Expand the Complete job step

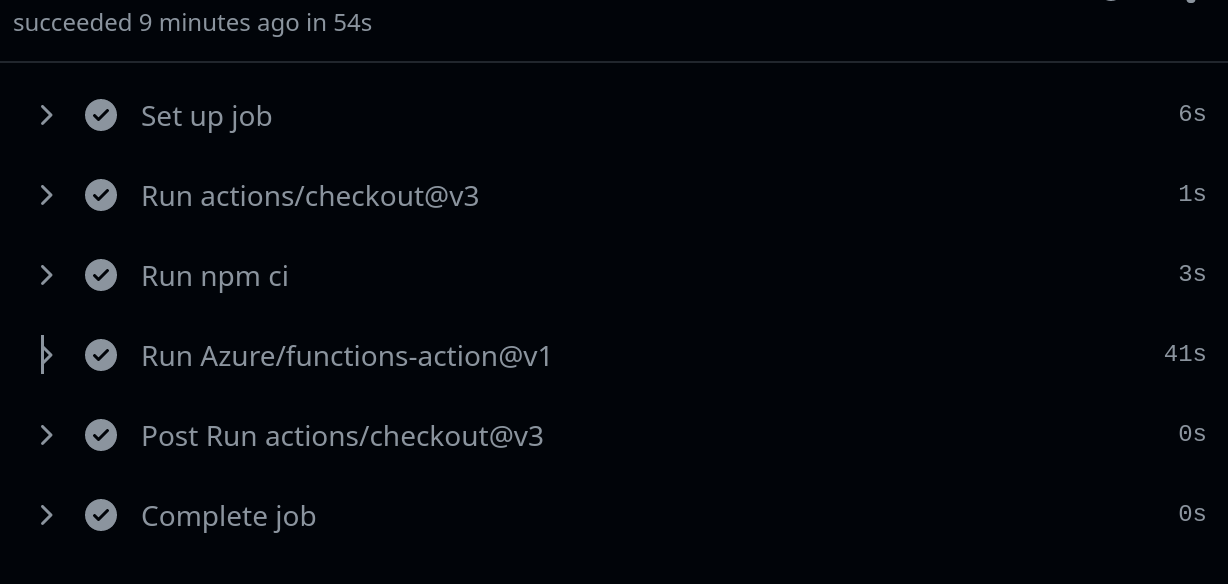pyautogui.click(x=46, y=515)
